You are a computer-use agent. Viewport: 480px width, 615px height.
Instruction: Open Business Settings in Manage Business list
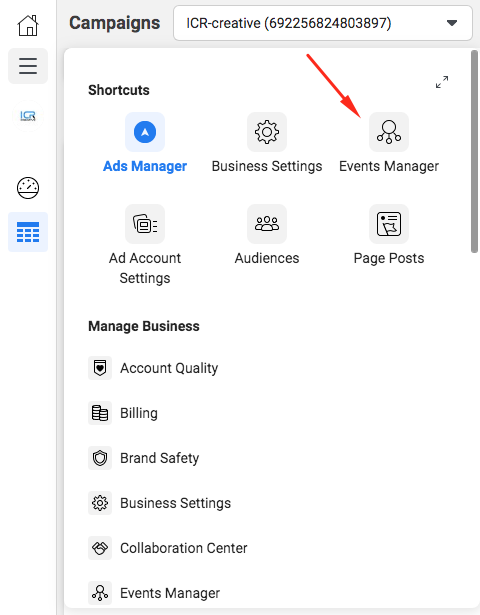coord(160,503)
